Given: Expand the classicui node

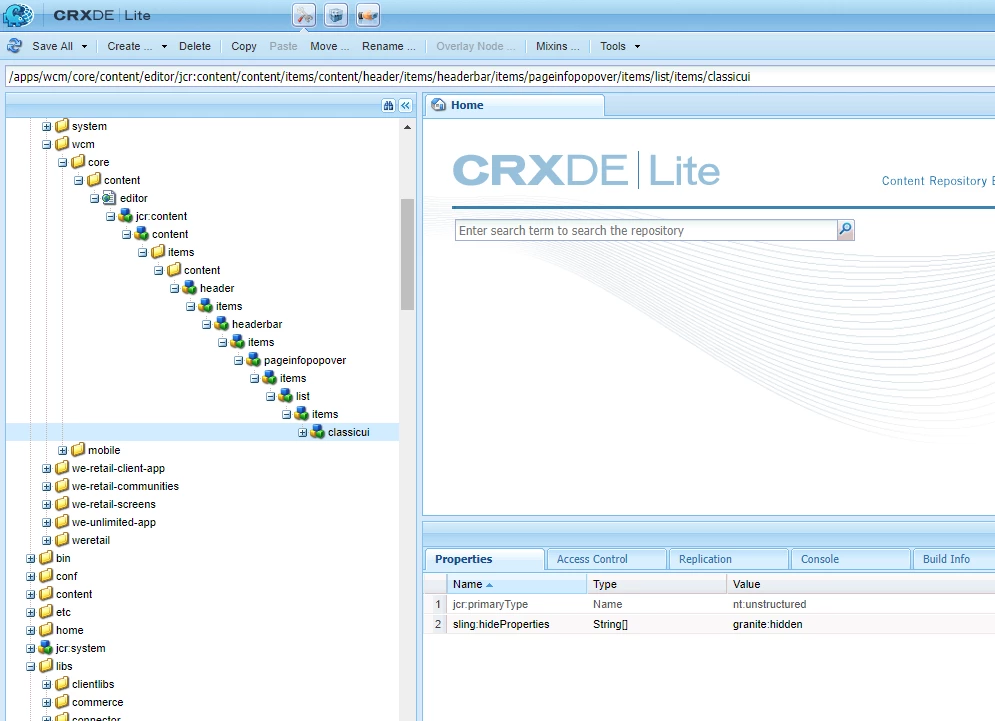Looking at the screenshot, I should coord(303,432).
